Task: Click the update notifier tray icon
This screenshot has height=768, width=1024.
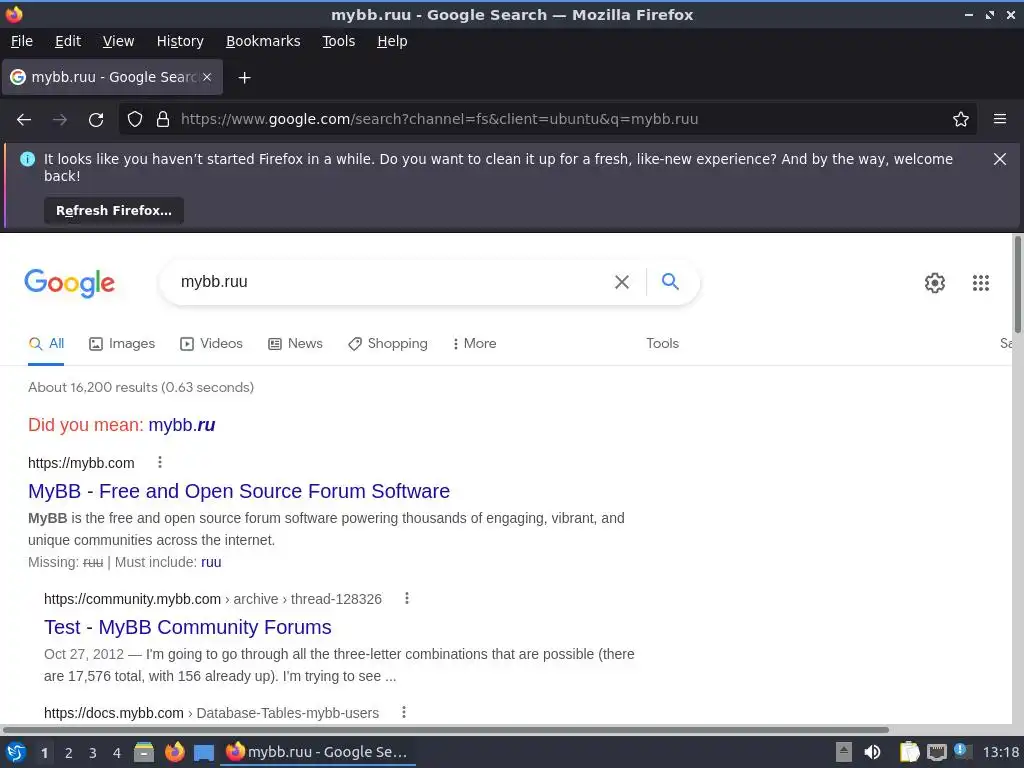Action: point(961,750)
